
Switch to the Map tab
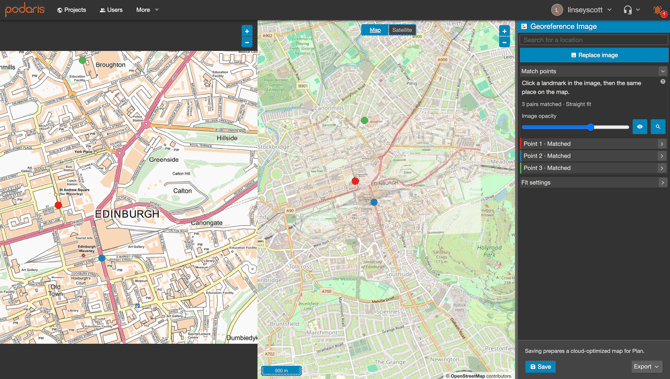pyautogui.click(x=375, y=30)
